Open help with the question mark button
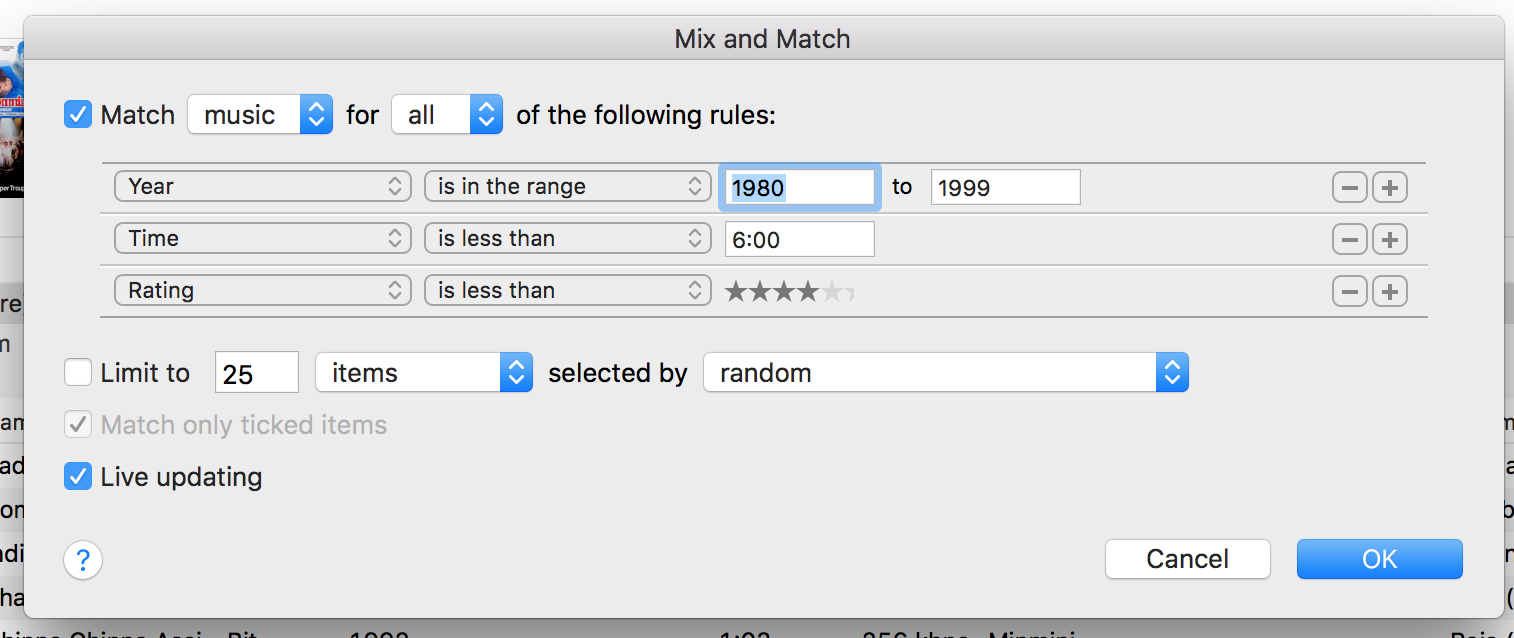The image size is (1514, 638). [x=84, y=559]
